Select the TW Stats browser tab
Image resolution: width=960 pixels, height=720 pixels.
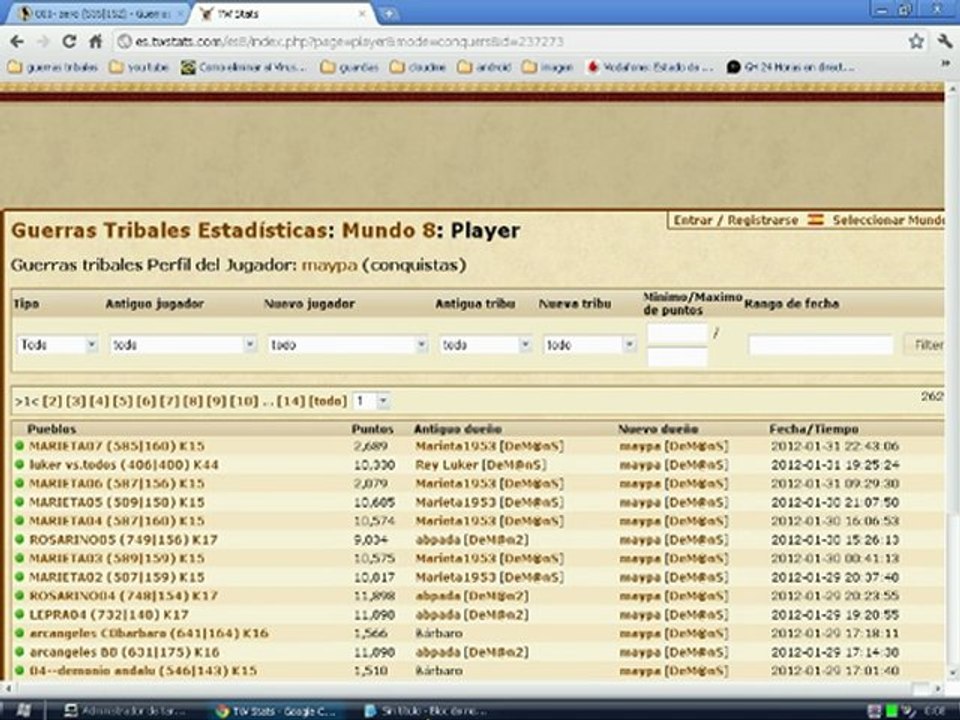282,13
